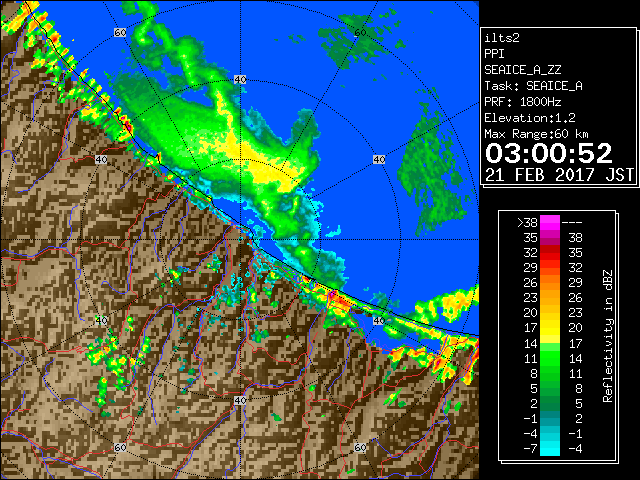Click the 40 km label on the eastern sea
The image size is (640, 480).
pos(379,159)
